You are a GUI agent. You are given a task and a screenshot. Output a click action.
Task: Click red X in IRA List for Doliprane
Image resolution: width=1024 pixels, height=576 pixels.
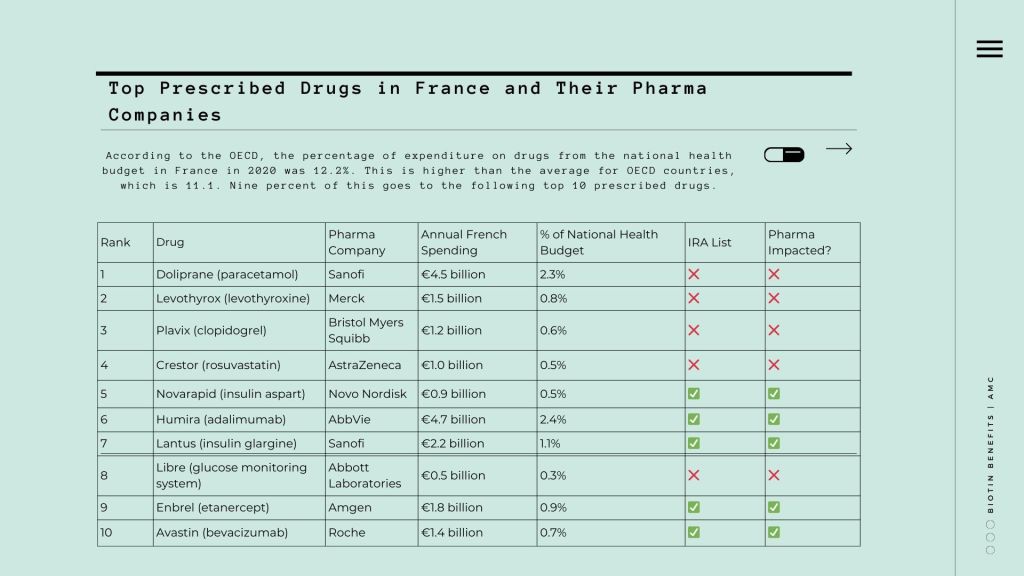pyautogui.click(x=694, y=274)
